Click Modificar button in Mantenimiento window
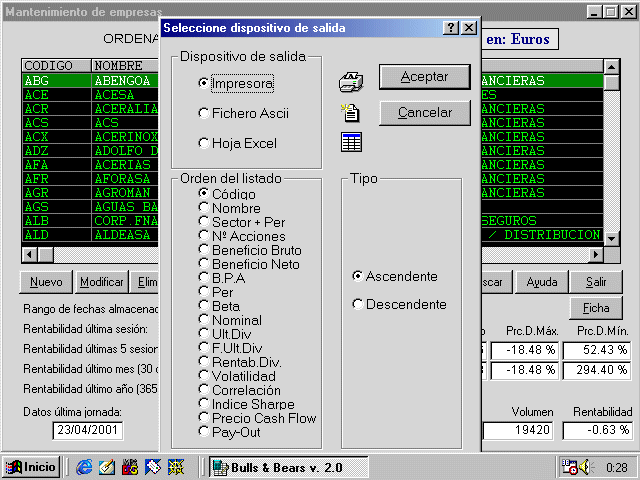This screenshot has height=480, width=640. point(102,282)
